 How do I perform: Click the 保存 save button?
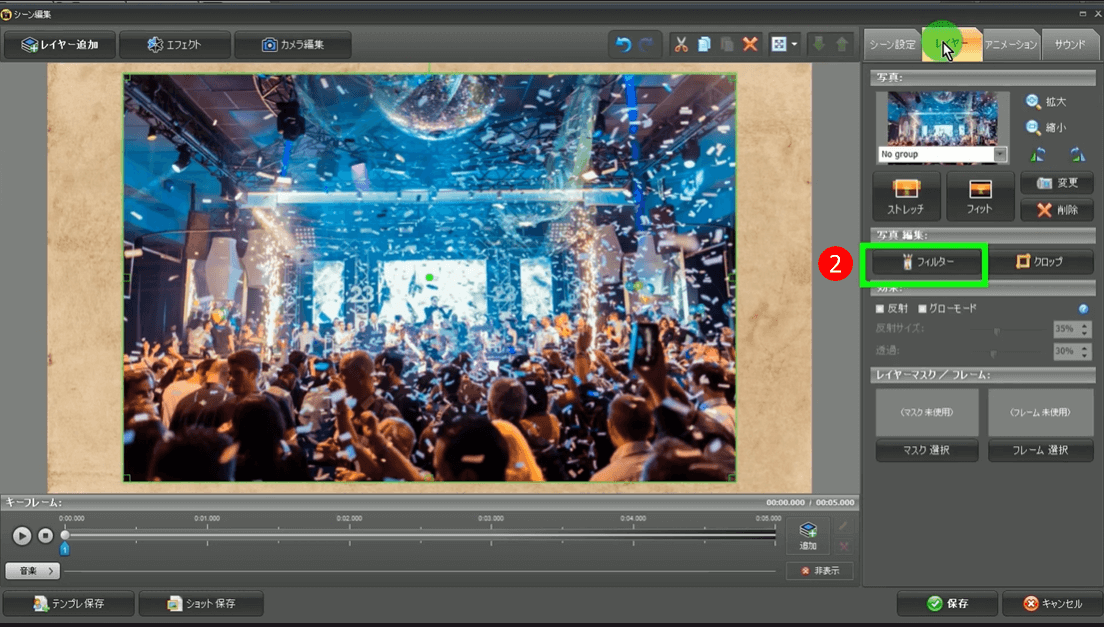(947, 604)
